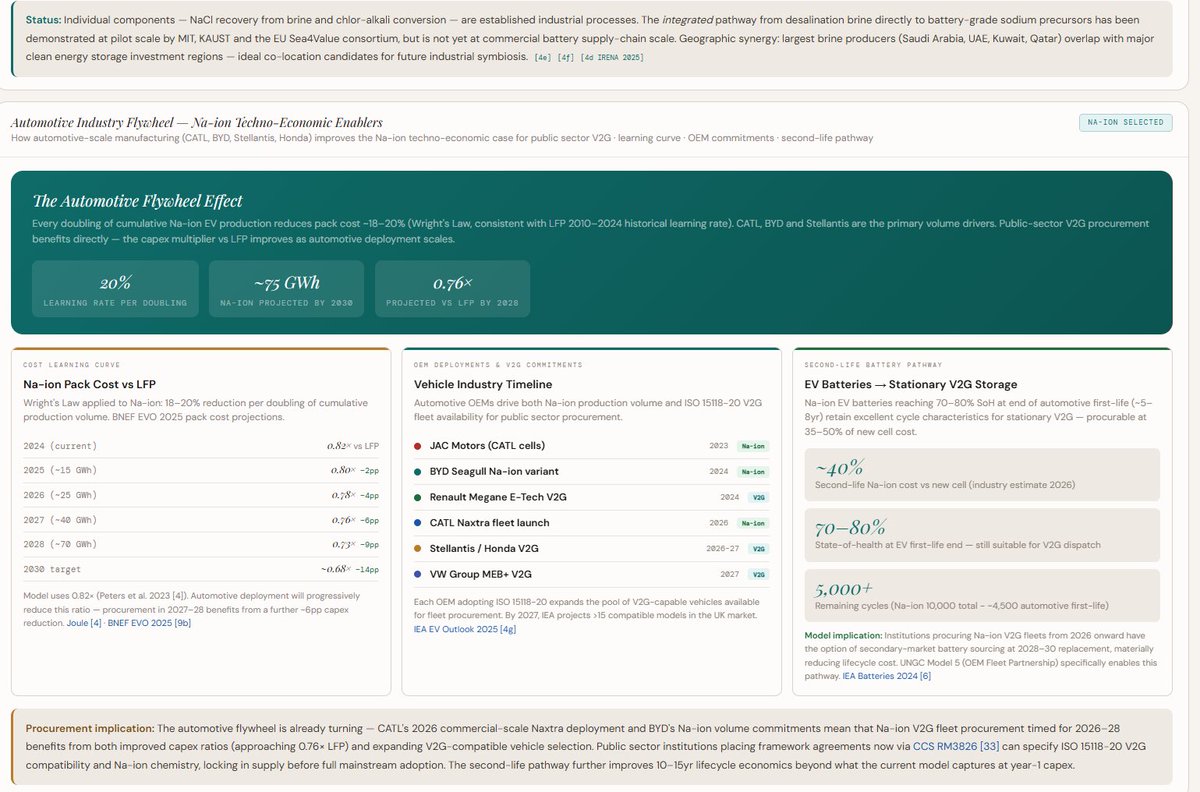This screenshot has width=1200, height=792.
Task: Click The Automotive Flywheel Effect title
Action: click(137, 201)
